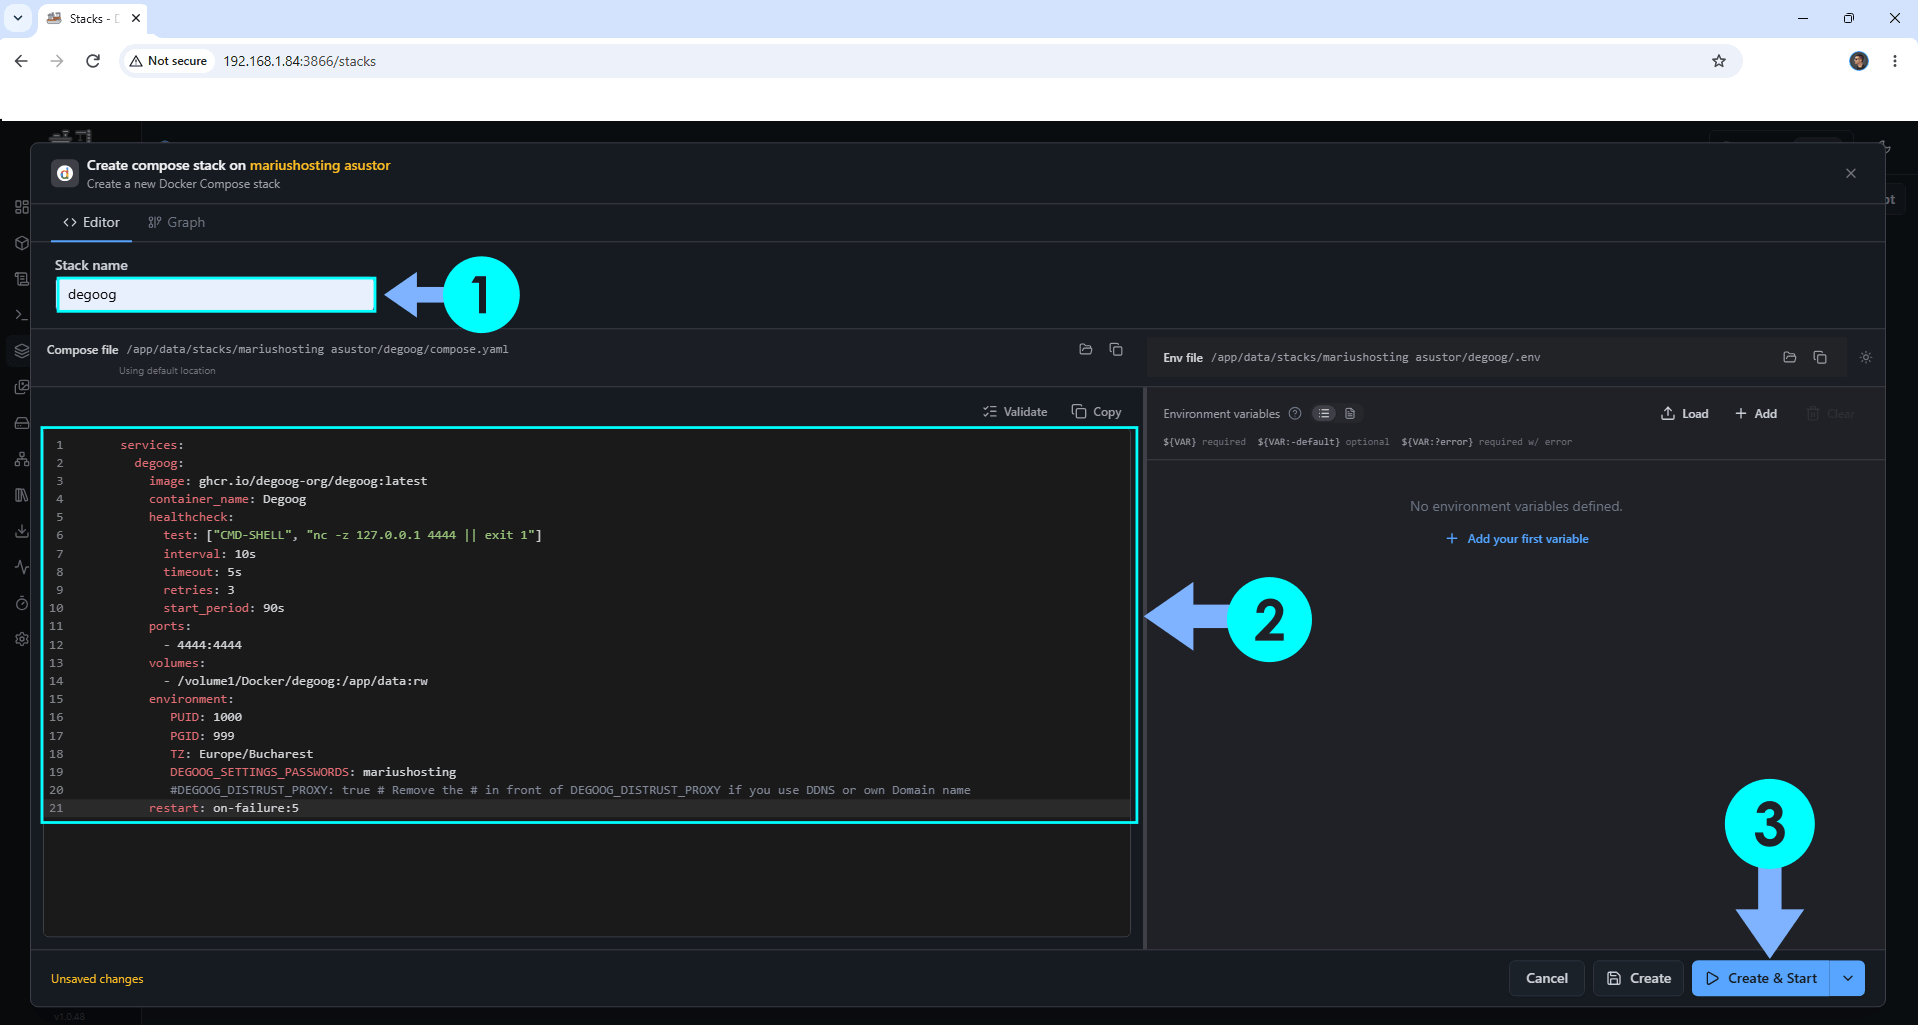Toggle the editor theme sun icon
This screenshot has height=1025, width=1918.
click(1866, 357)
